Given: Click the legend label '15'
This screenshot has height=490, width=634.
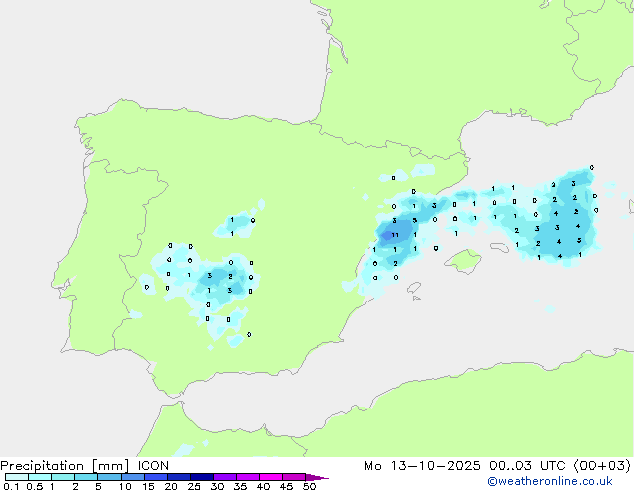Looking at the screenshot, I should [148, 486].
